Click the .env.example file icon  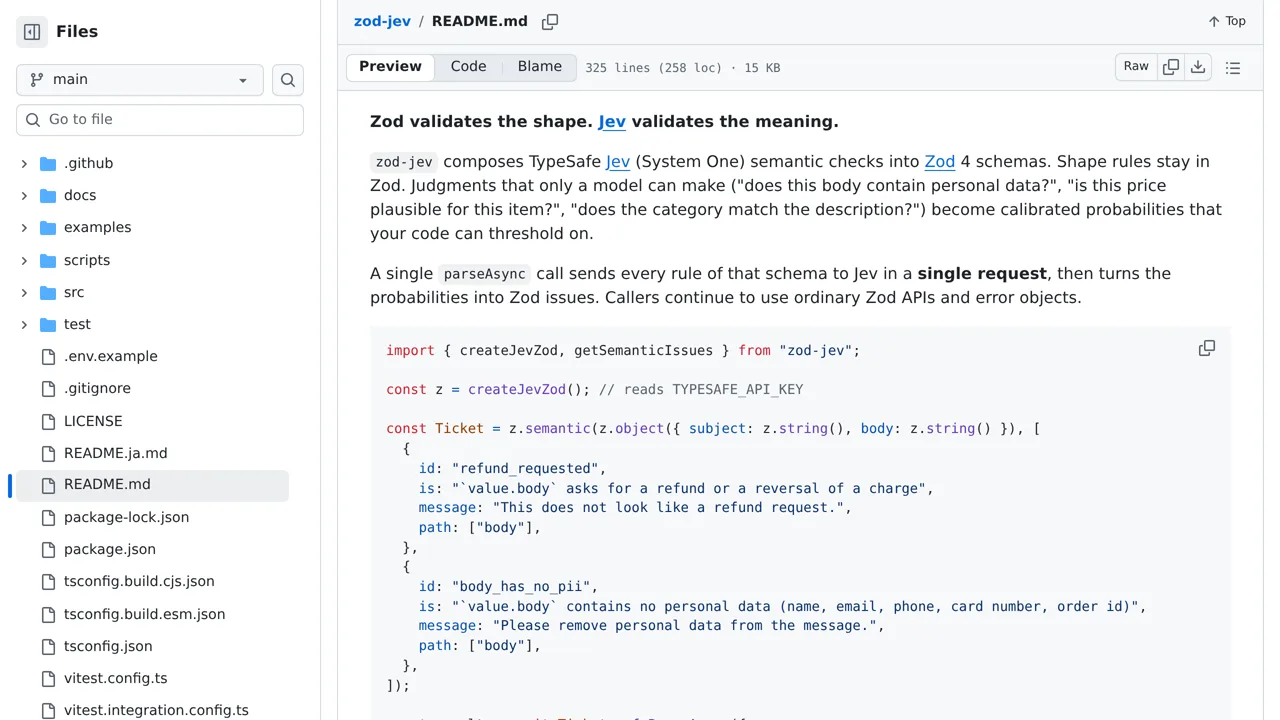48,356
